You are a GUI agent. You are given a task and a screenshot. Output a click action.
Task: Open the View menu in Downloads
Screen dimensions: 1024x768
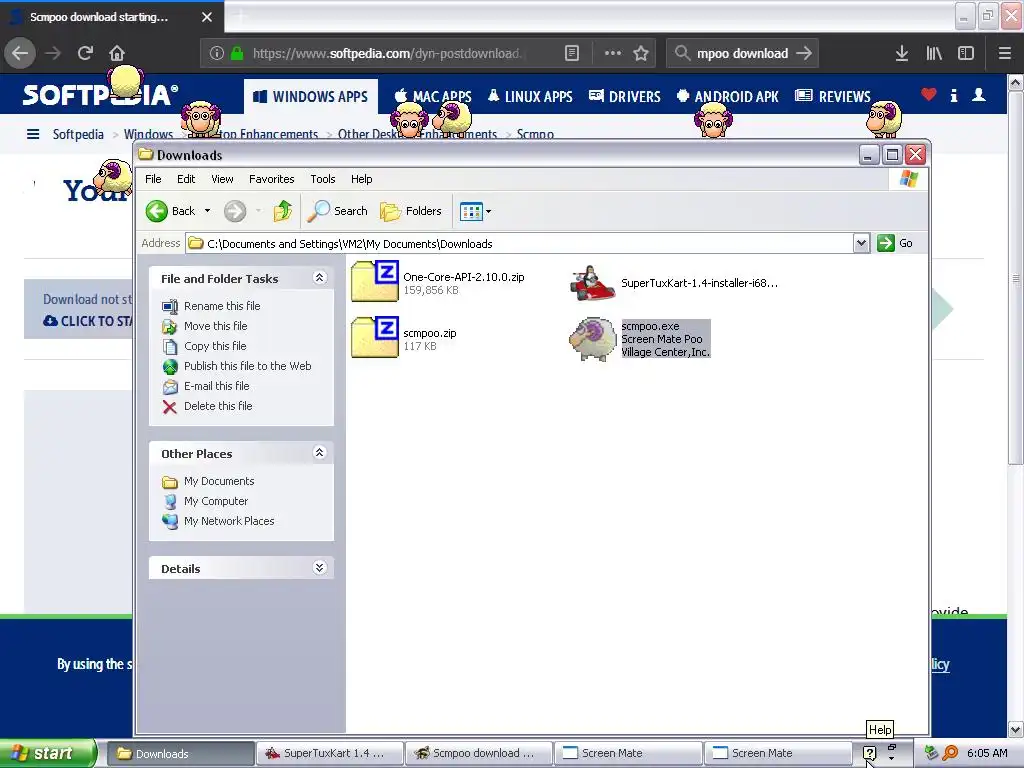[x=222, y=179]
